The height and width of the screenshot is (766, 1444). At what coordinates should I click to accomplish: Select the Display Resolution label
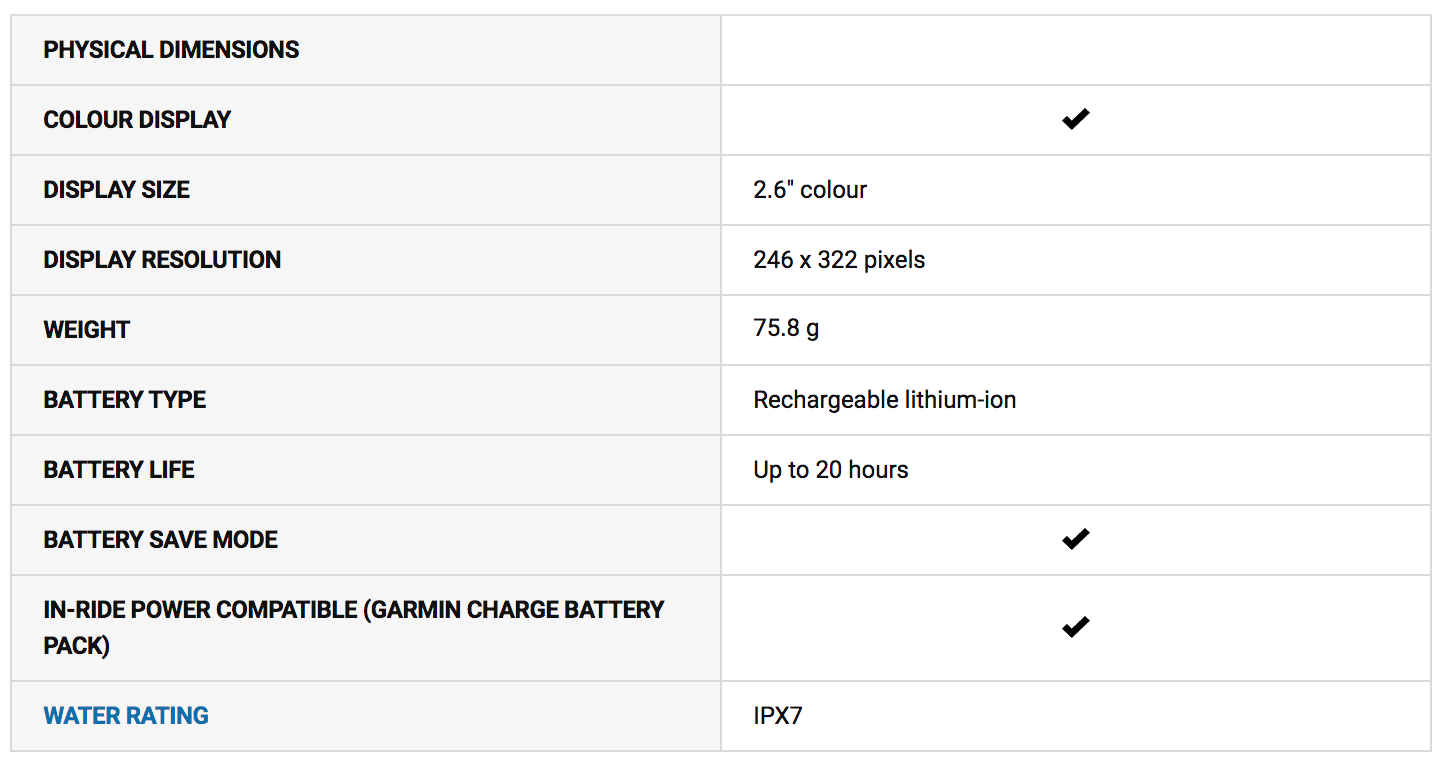pos(162,260)
